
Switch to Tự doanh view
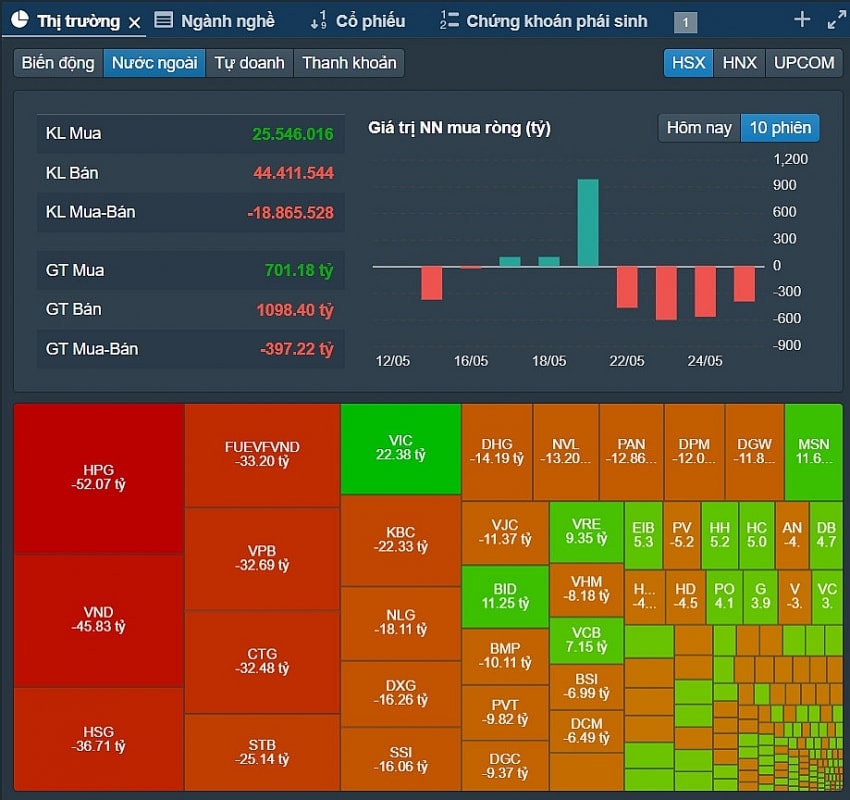point(249,63)
